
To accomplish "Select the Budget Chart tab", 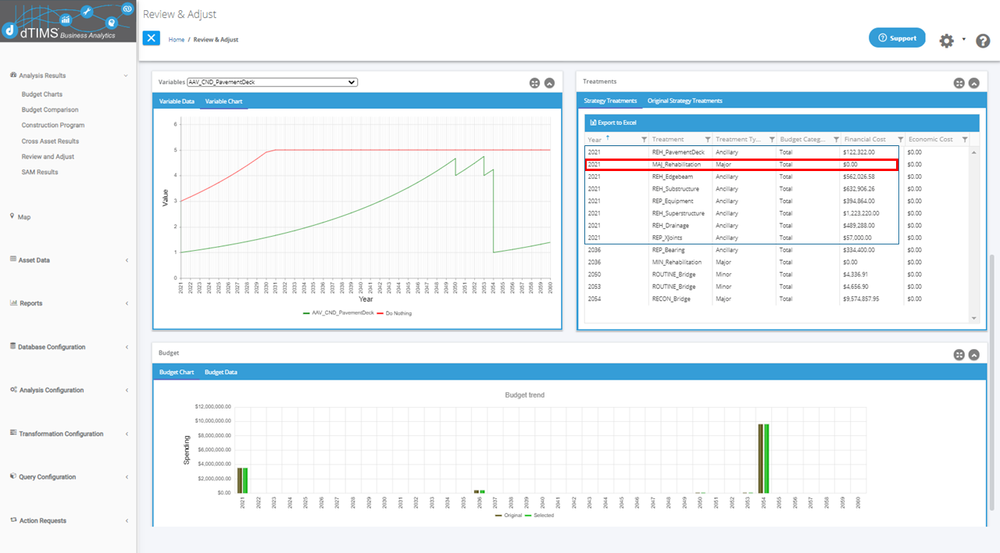I will tap(176, 372).
